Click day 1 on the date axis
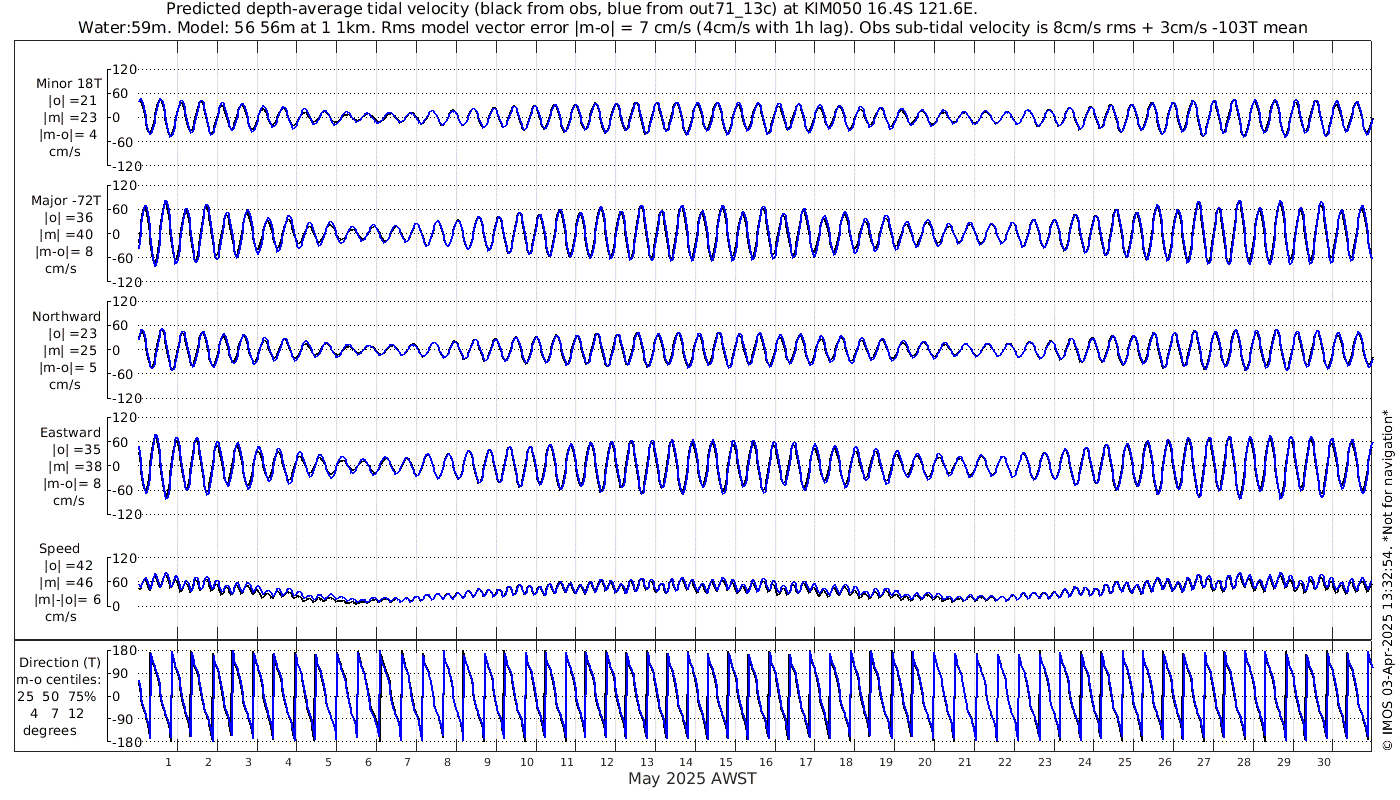 (169, 762)
